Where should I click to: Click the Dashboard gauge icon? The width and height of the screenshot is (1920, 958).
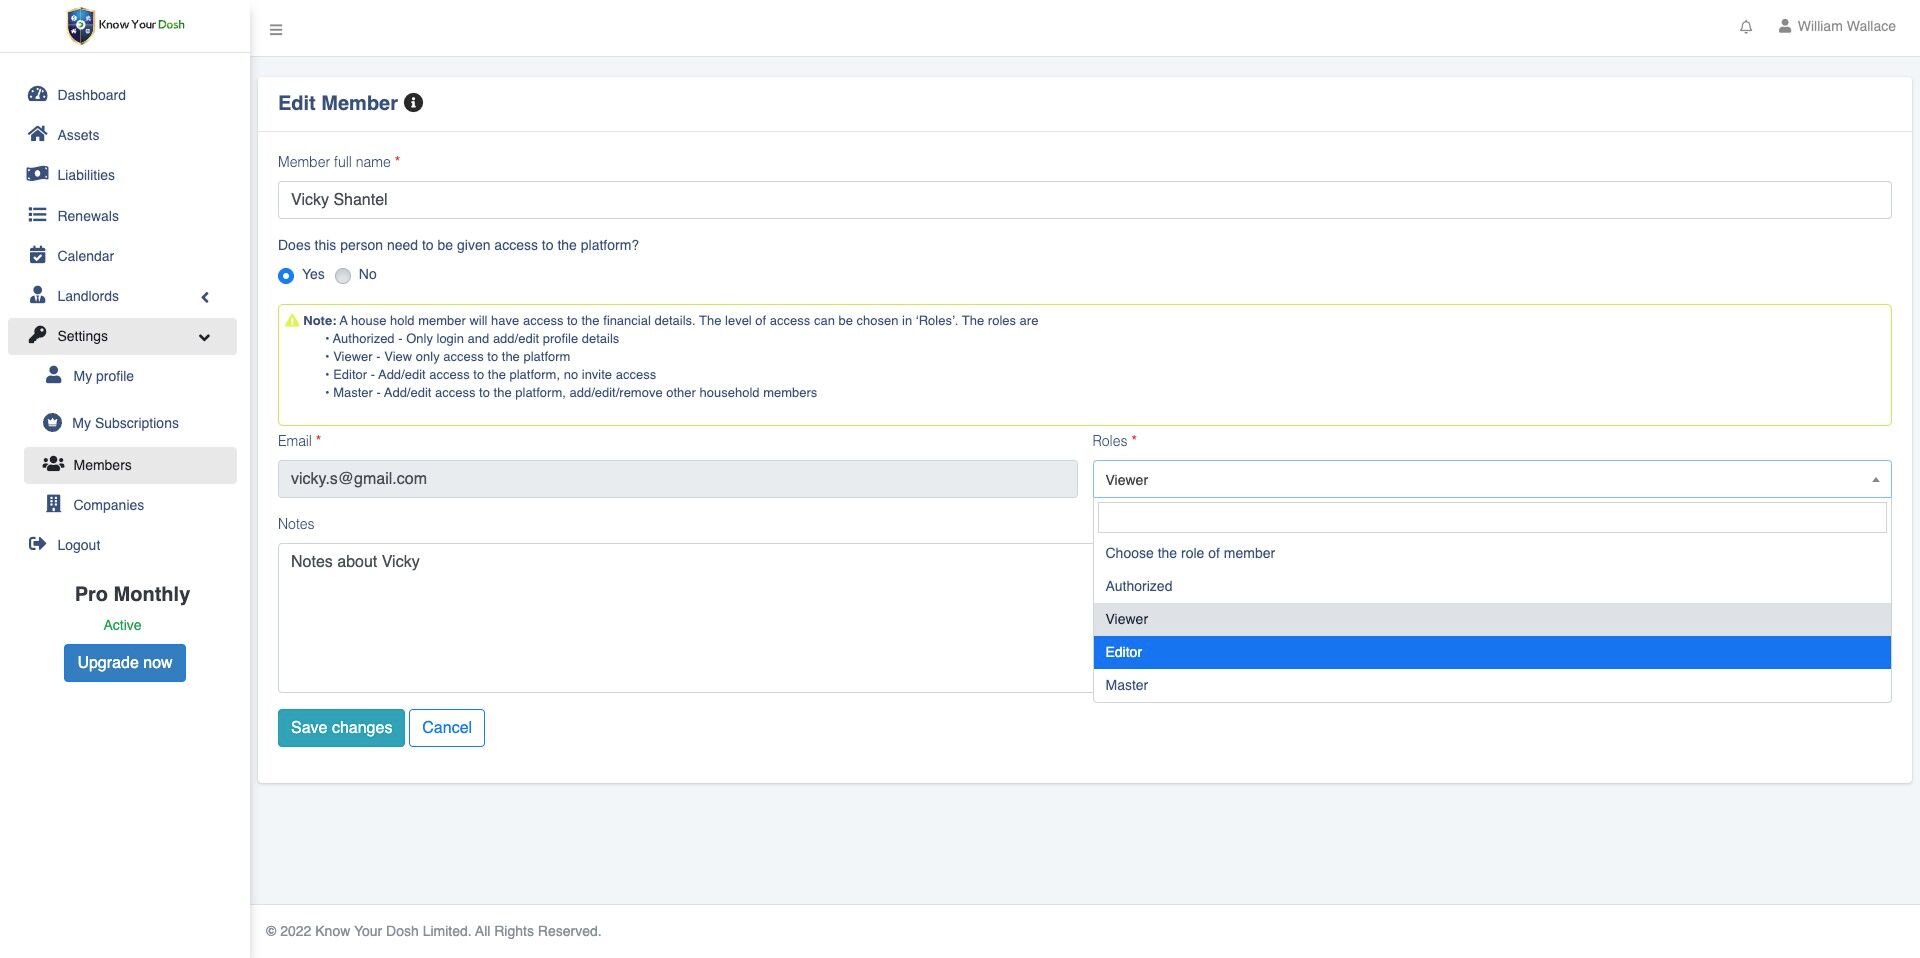(38, 94)
